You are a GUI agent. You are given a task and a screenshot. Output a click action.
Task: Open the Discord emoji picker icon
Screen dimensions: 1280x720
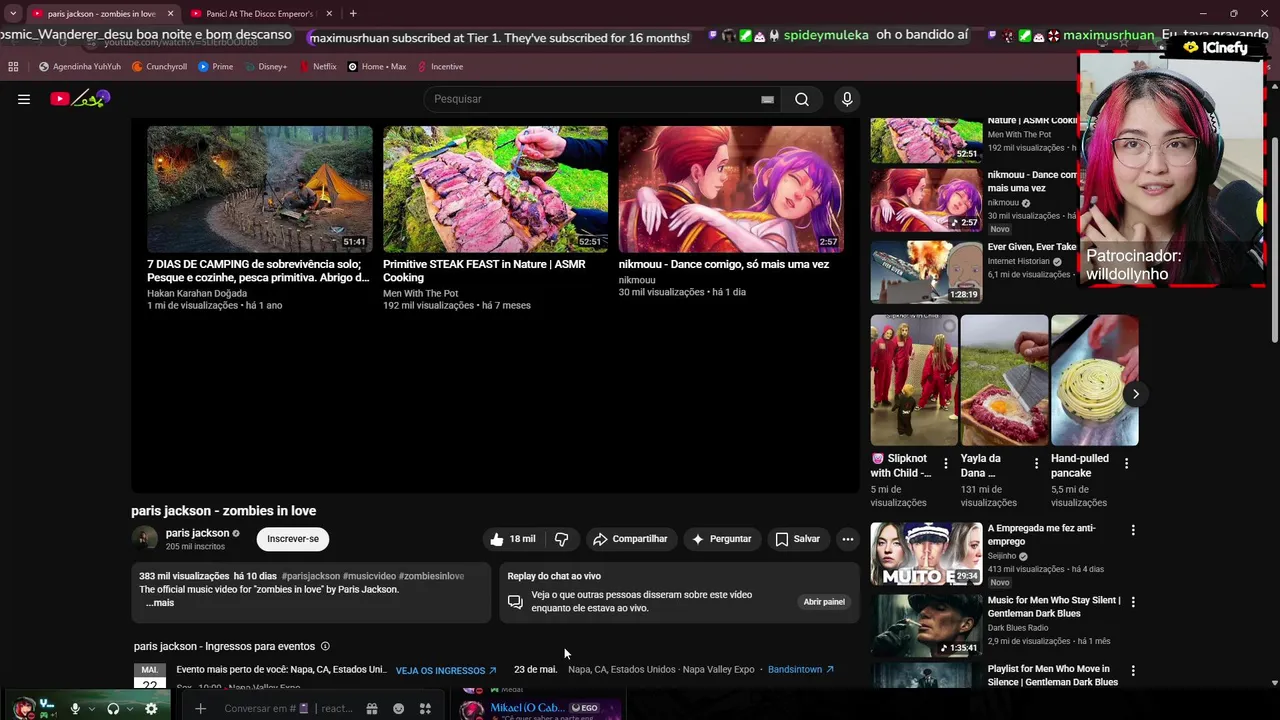(x=398, y=709)
